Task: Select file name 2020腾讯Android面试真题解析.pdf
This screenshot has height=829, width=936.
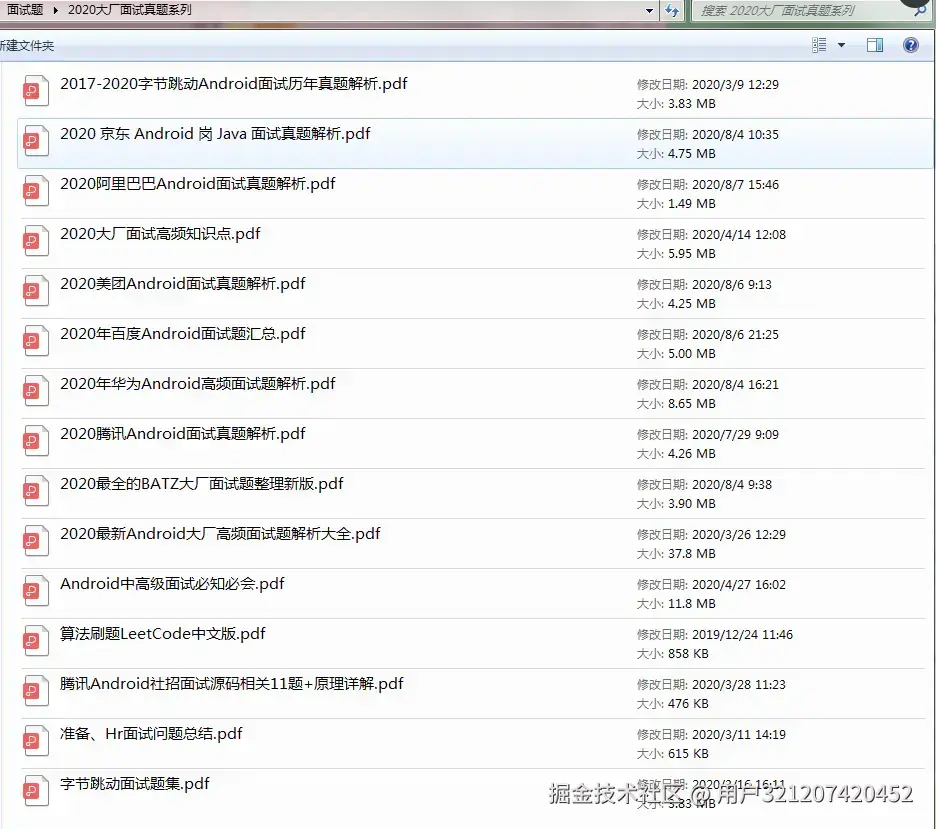Action: click(183, 434)
